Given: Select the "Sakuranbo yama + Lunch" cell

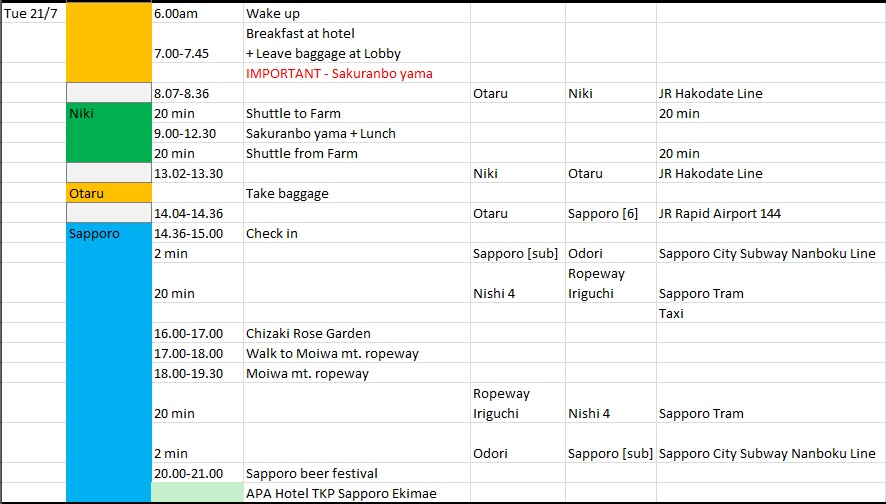Looking at the screenshot, I should pos(320,133).
